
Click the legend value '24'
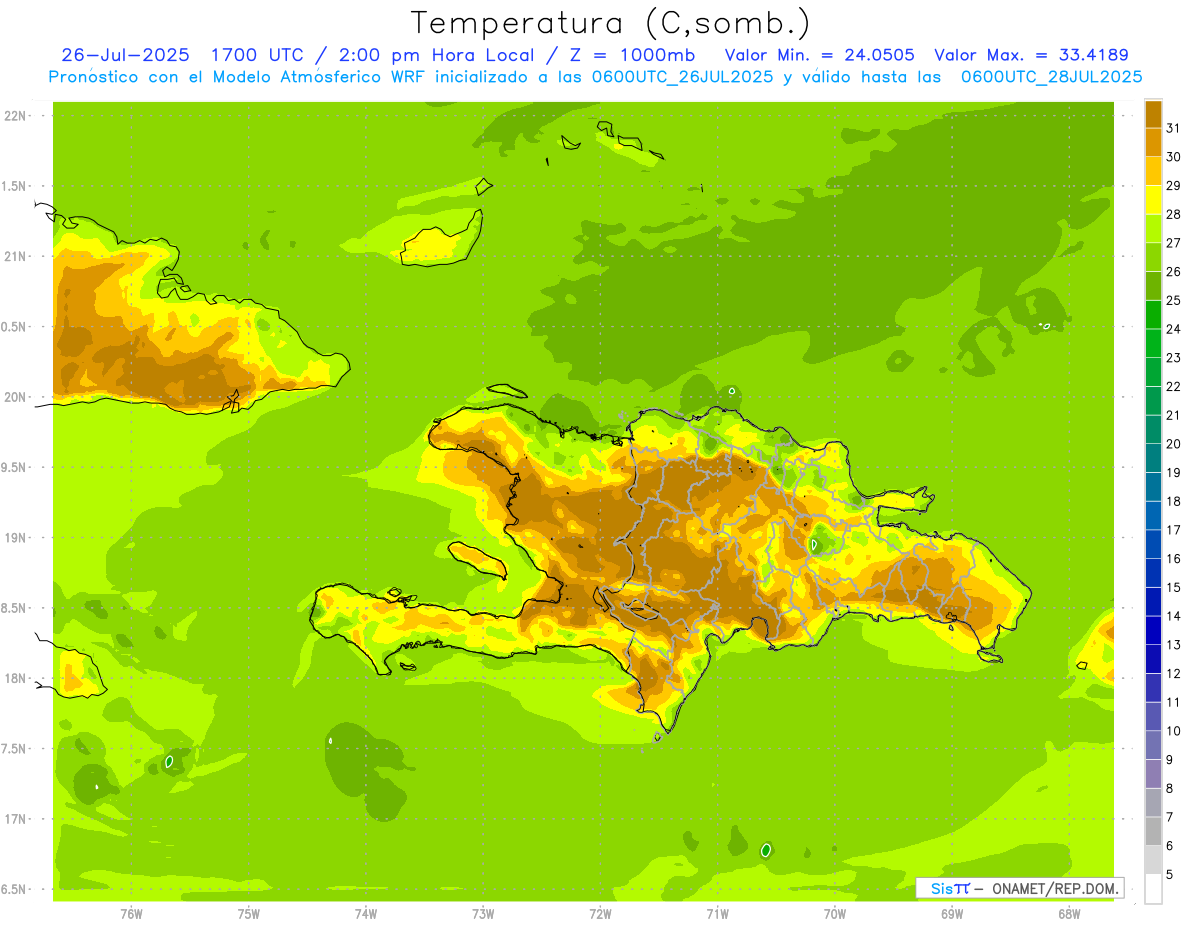pyautogui.click(x=1174, y=329)
